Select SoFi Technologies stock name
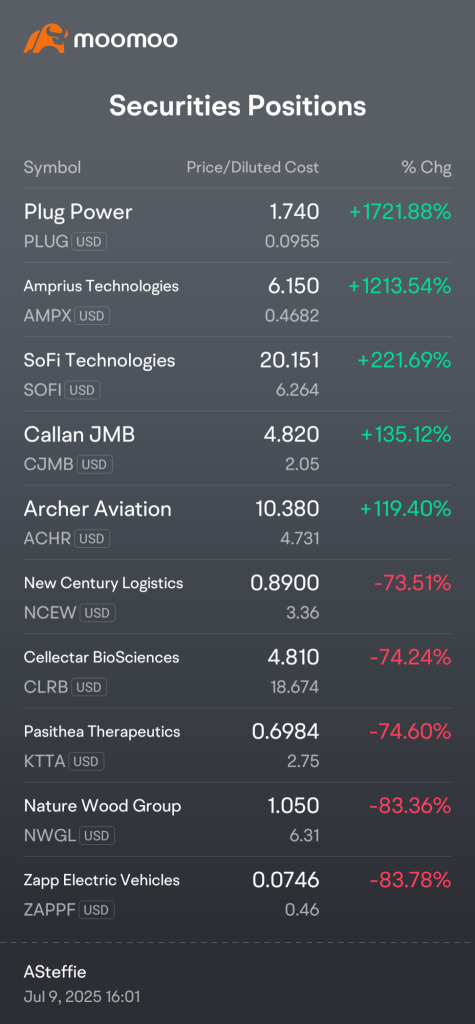 pos(99,360)
